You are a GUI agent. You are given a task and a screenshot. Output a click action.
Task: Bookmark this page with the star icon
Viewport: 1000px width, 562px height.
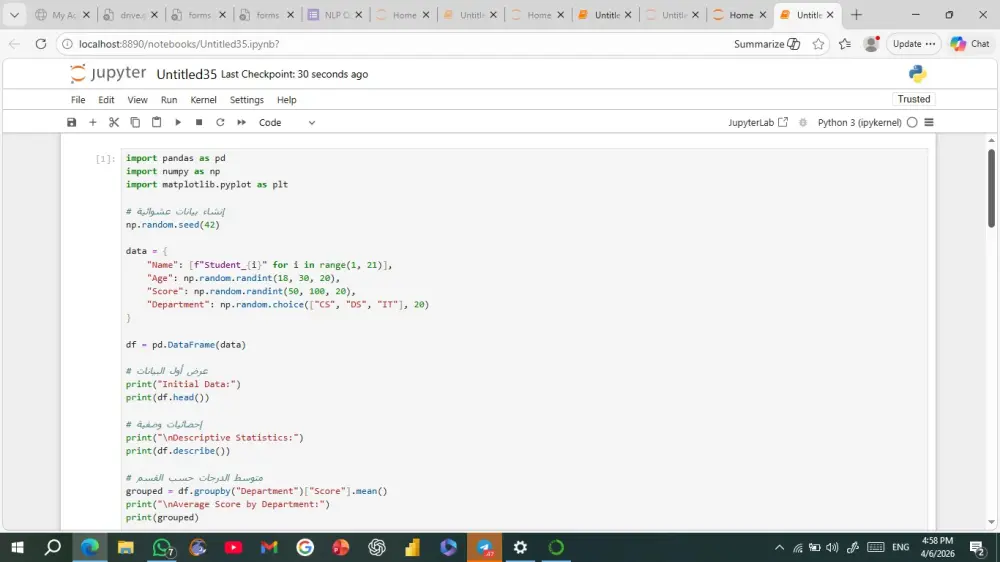818,44
